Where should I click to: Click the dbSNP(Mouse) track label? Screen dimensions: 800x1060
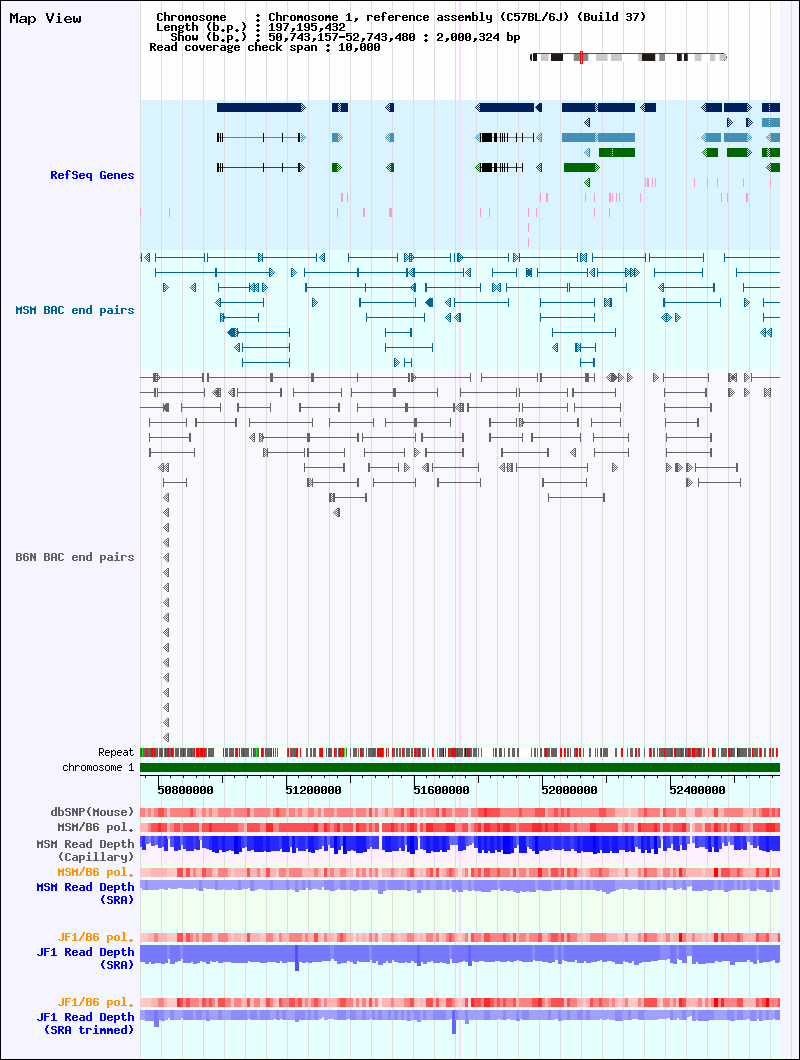[x=92, y=812]
